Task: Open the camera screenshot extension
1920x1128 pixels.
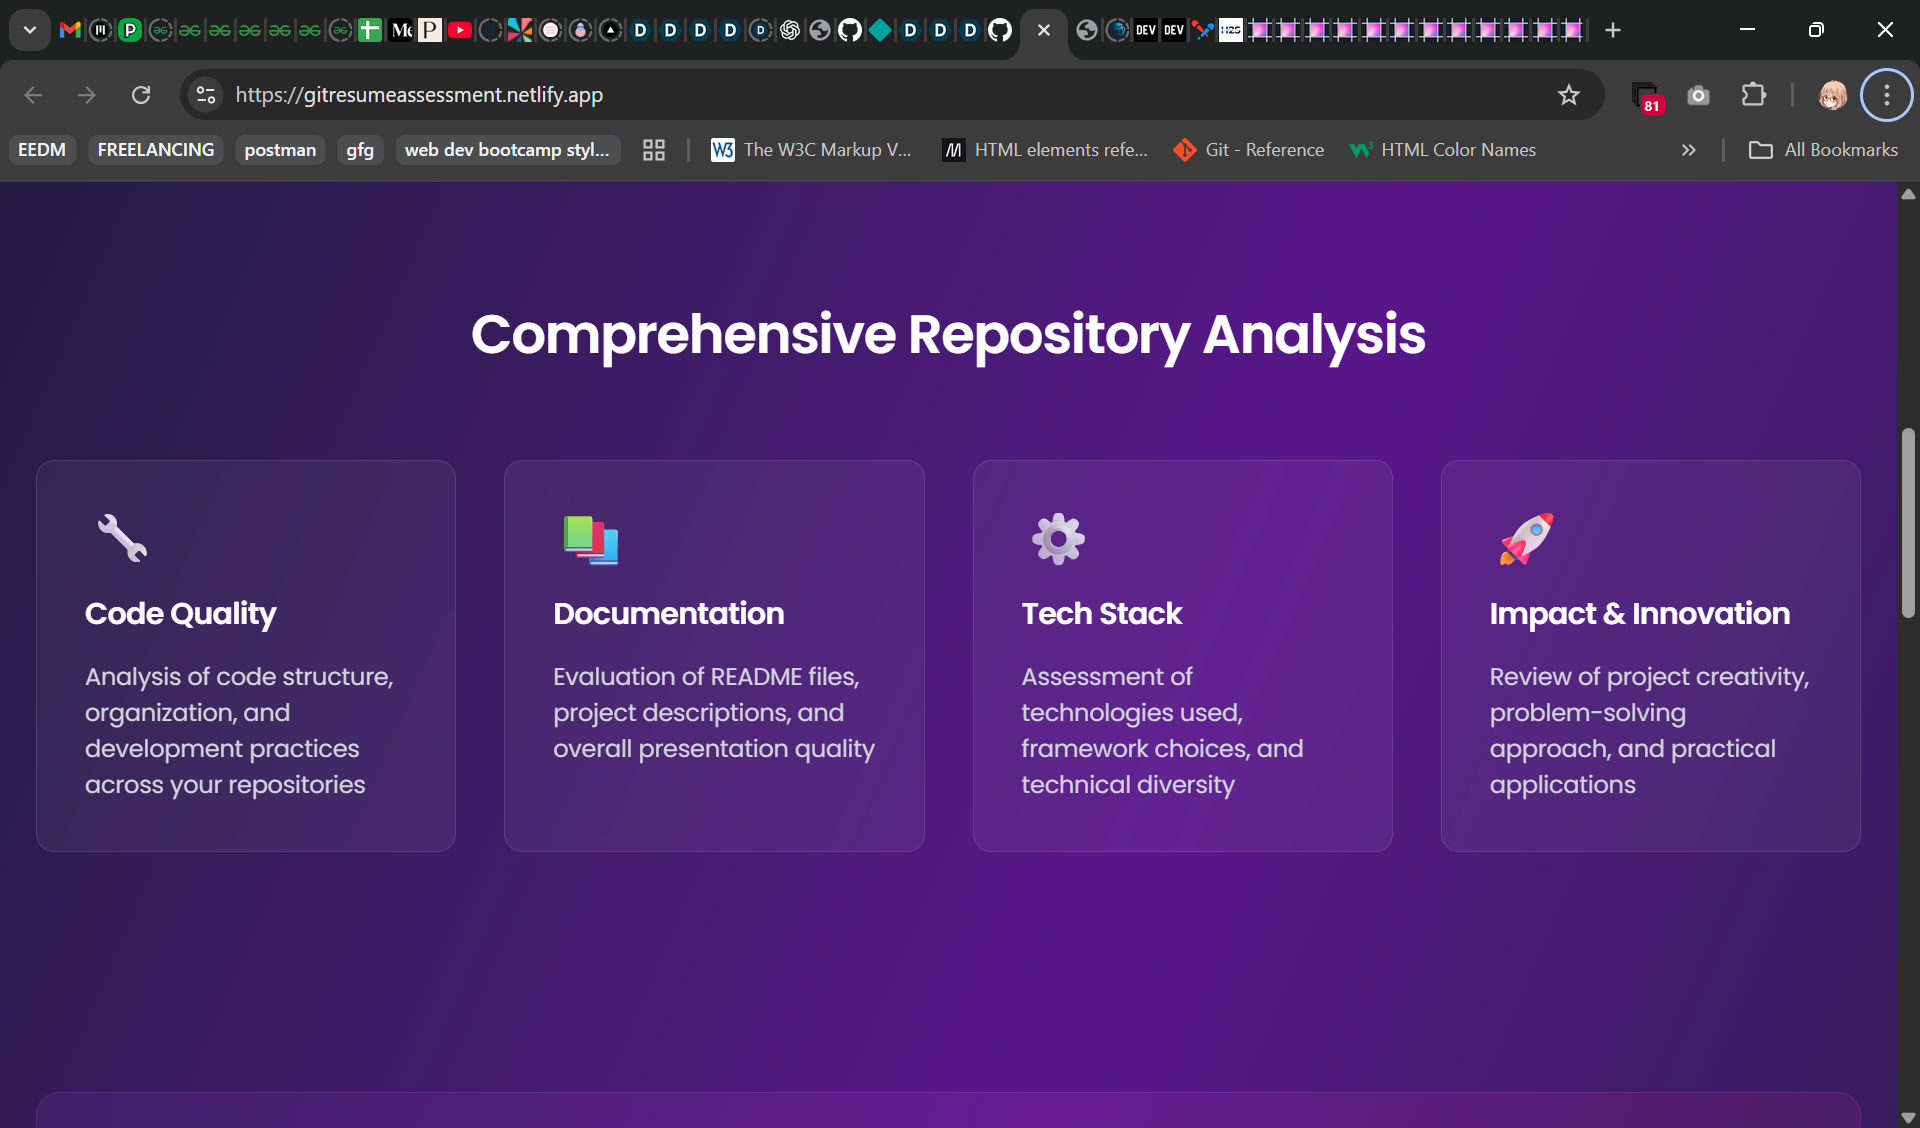Action: pyautogui.click(x=1698, y=95)
